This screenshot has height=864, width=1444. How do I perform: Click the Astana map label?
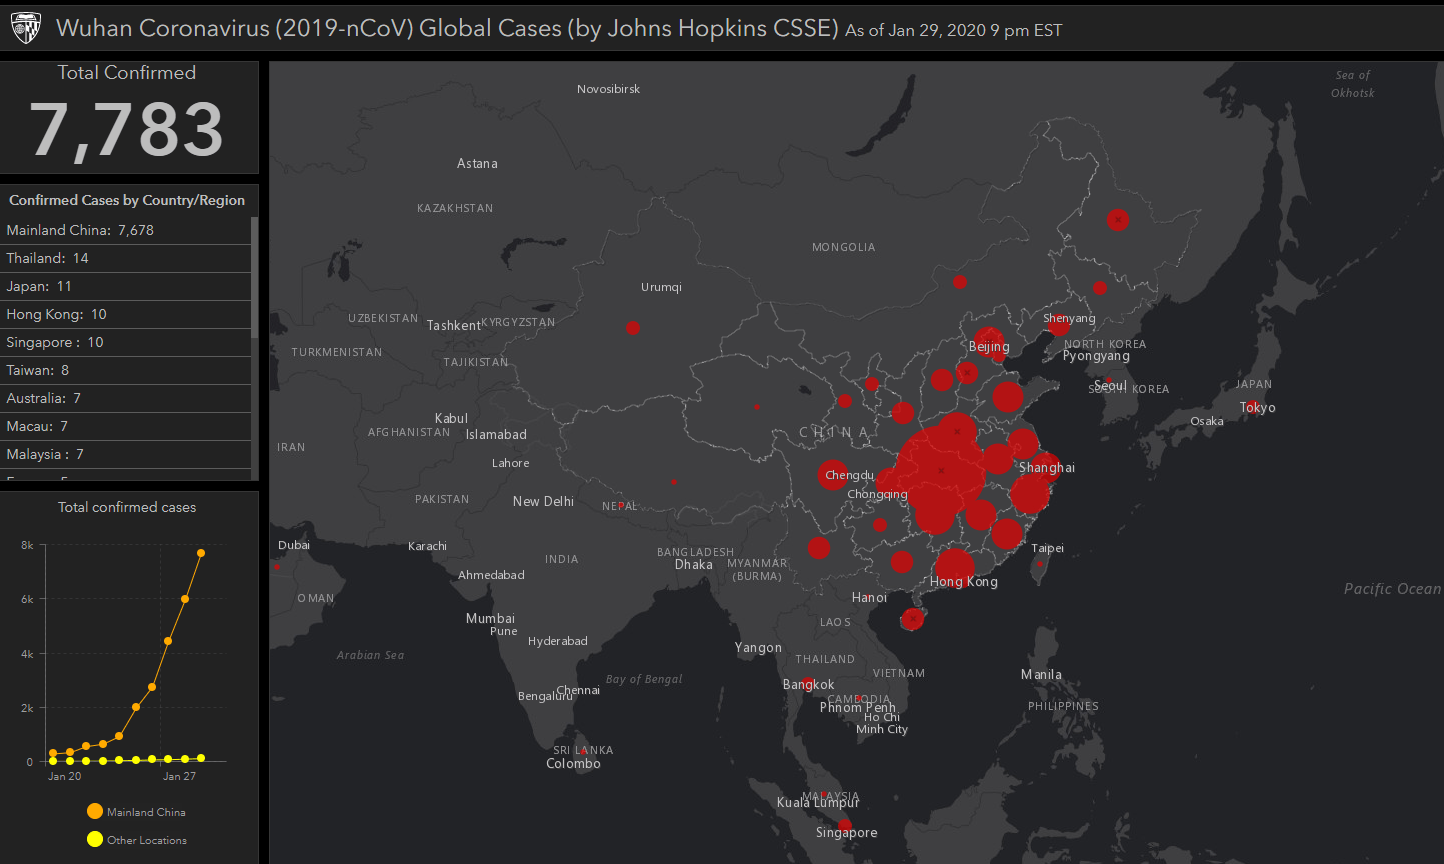(477, 163)
